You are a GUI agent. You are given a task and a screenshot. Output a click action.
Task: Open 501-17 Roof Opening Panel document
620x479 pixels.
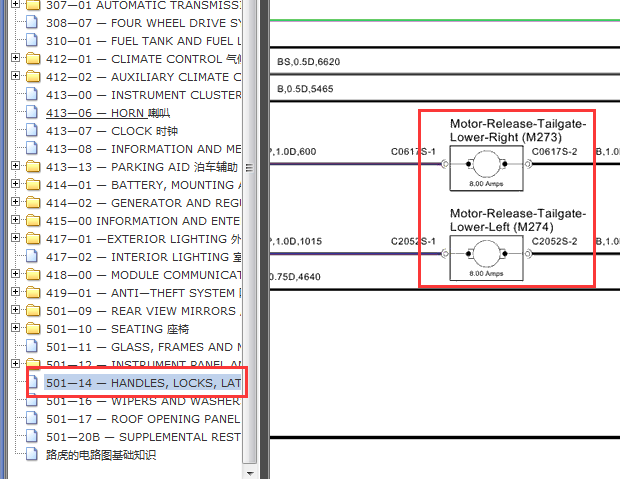pos(144,419)
